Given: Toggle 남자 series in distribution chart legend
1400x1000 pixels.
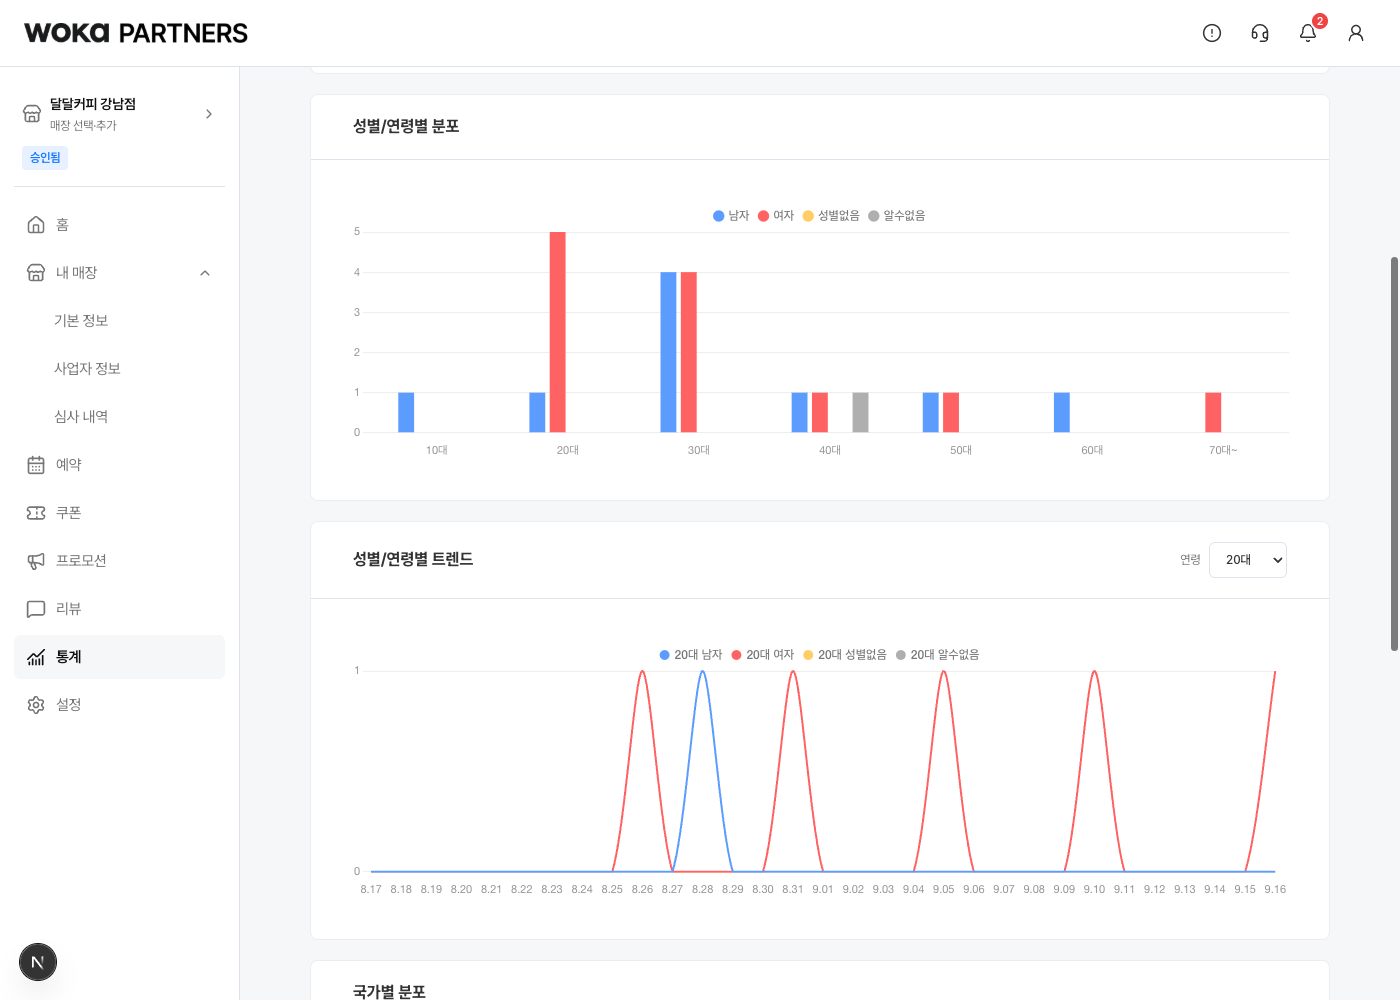Looking at the screenshot, I should pos(731,216).
